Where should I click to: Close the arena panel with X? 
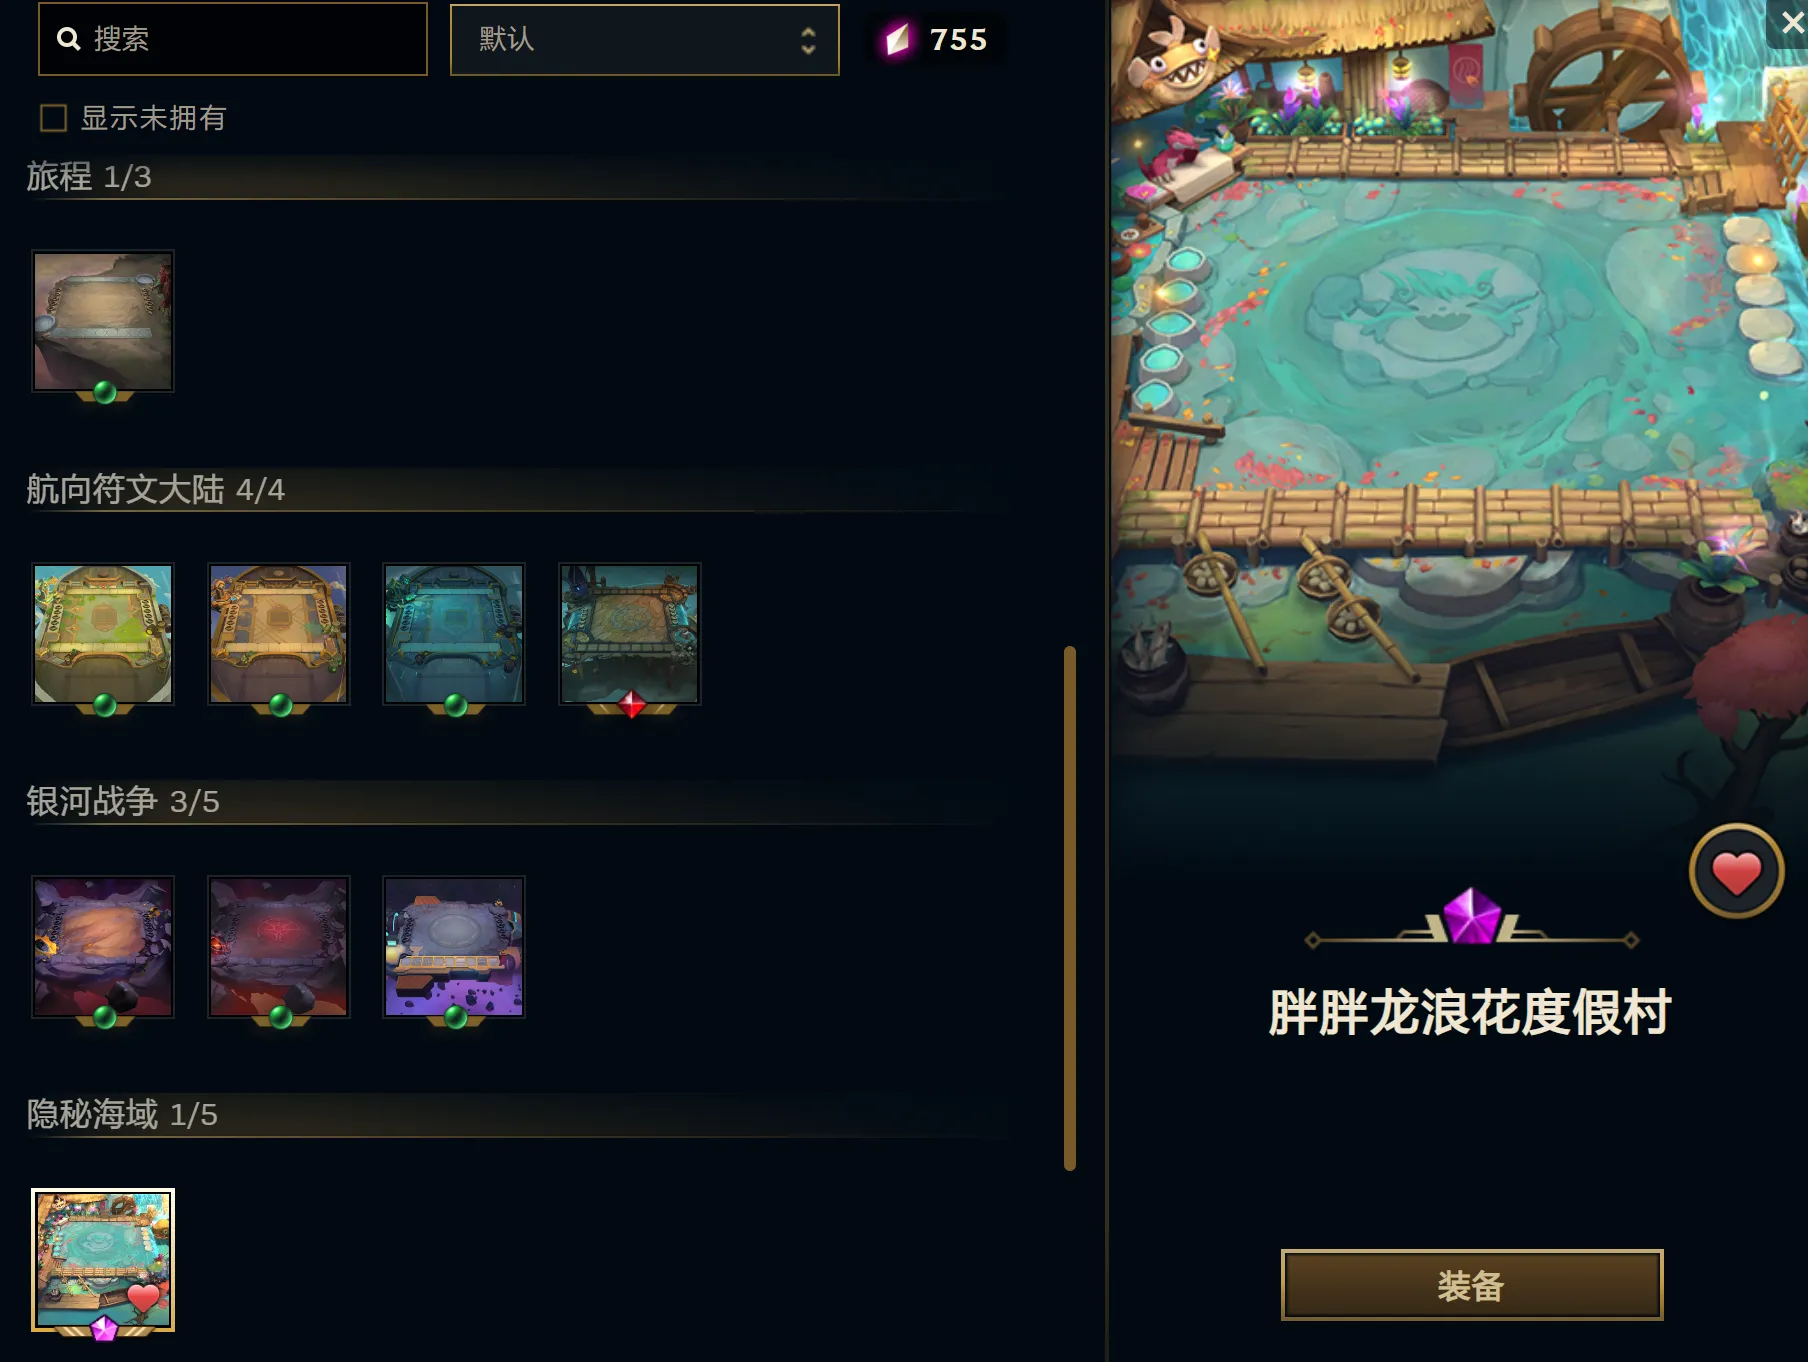tap(1790, 22)
